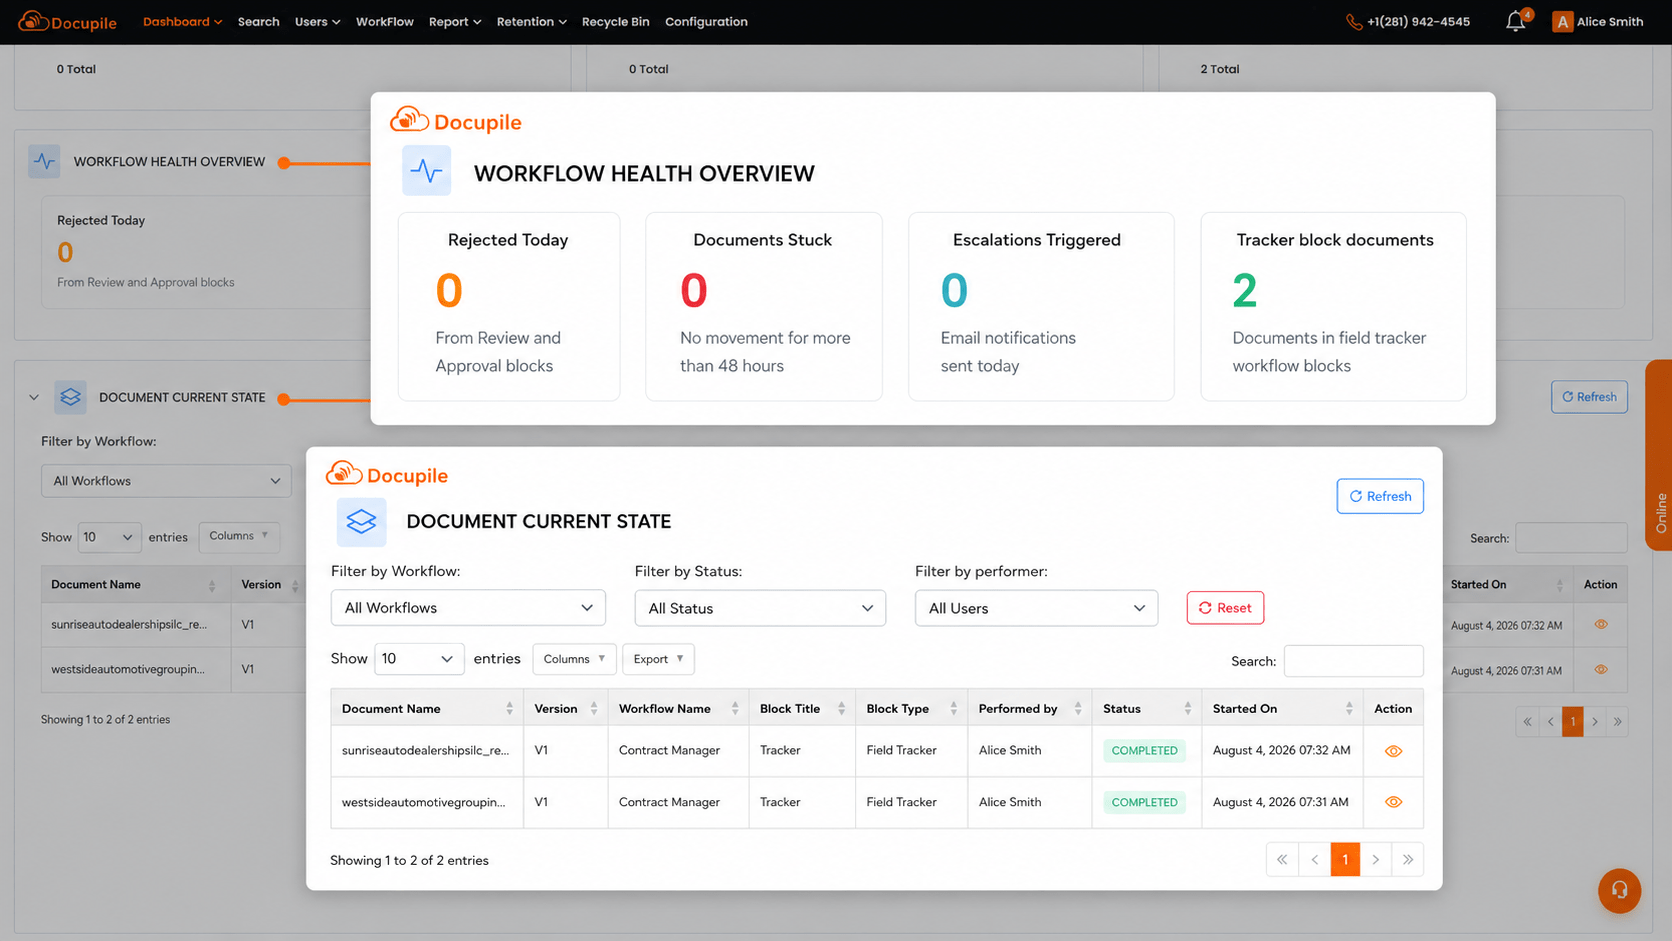1672x941 pixels.
Task: Open the Recycle Bin menu item
Action: coord(615,21)
